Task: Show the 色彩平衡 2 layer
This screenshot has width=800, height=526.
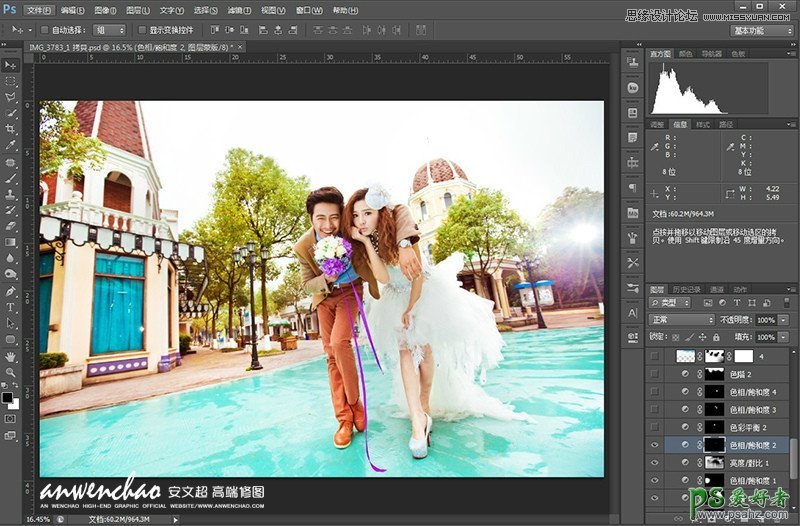Action: pos(654,427)
